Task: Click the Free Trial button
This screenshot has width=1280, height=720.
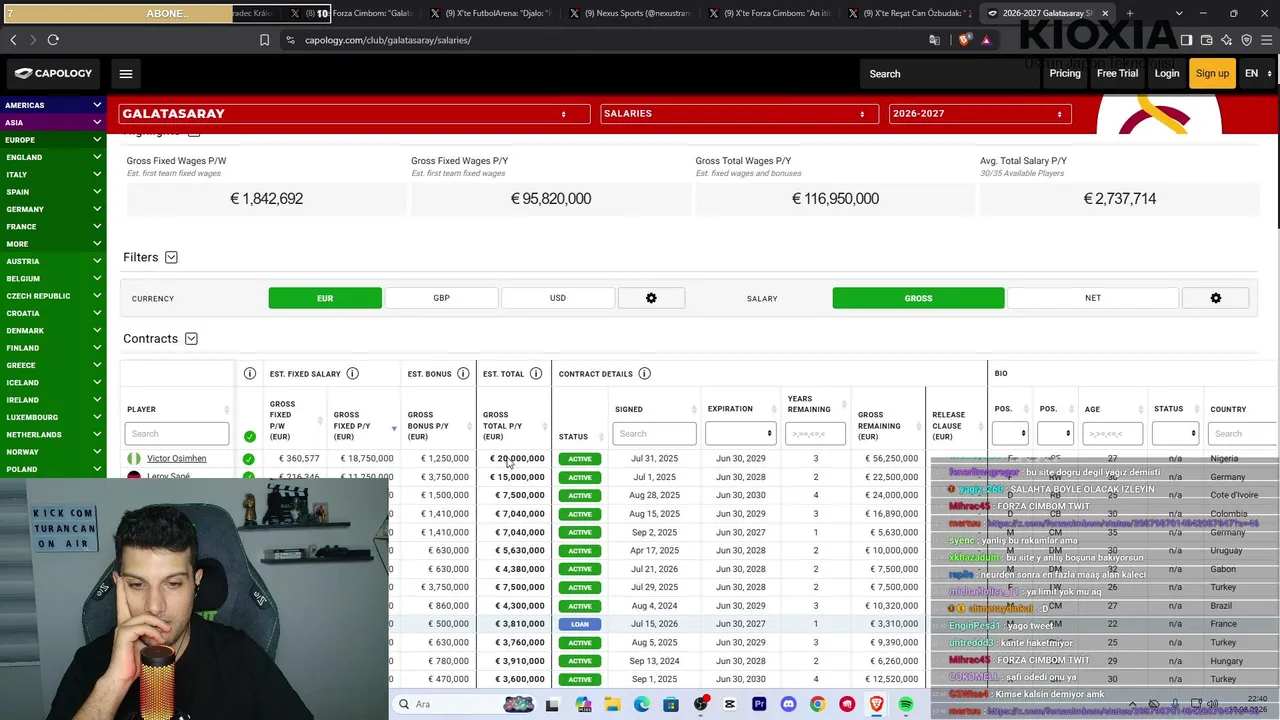Action: click(x=1117, y=73)
